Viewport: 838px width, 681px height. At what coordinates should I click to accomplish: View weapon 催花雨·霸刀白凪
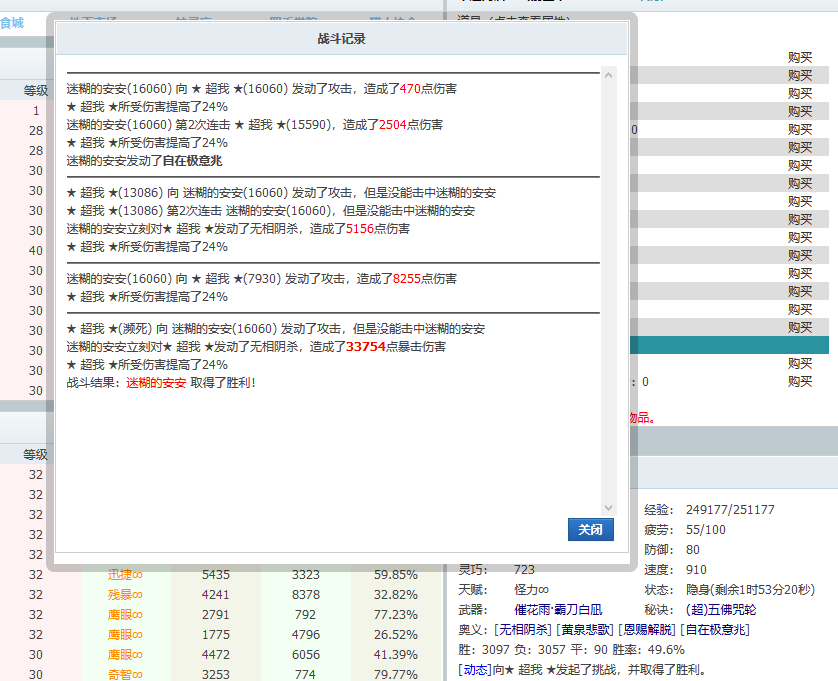(558, 610)
